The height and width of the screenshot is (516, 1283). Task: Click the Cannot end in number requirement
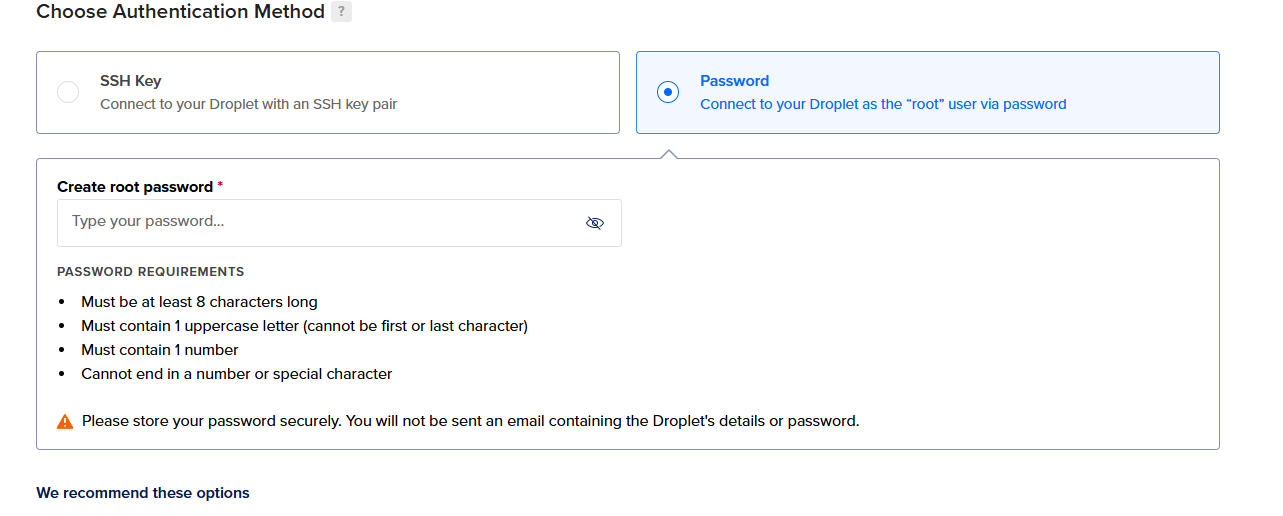(236, 374)
